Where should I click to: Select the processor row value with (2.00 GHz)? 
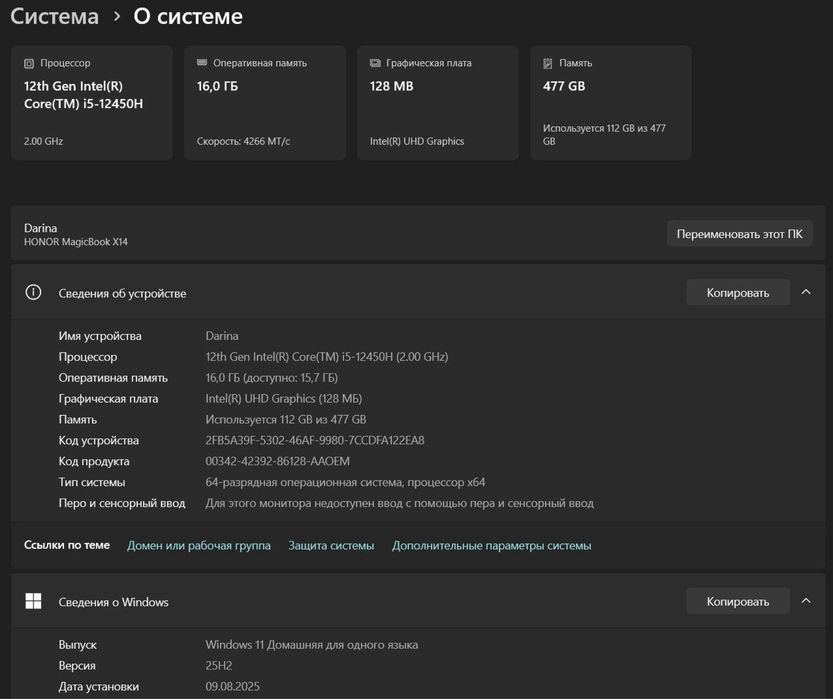(x=327, y=357)
